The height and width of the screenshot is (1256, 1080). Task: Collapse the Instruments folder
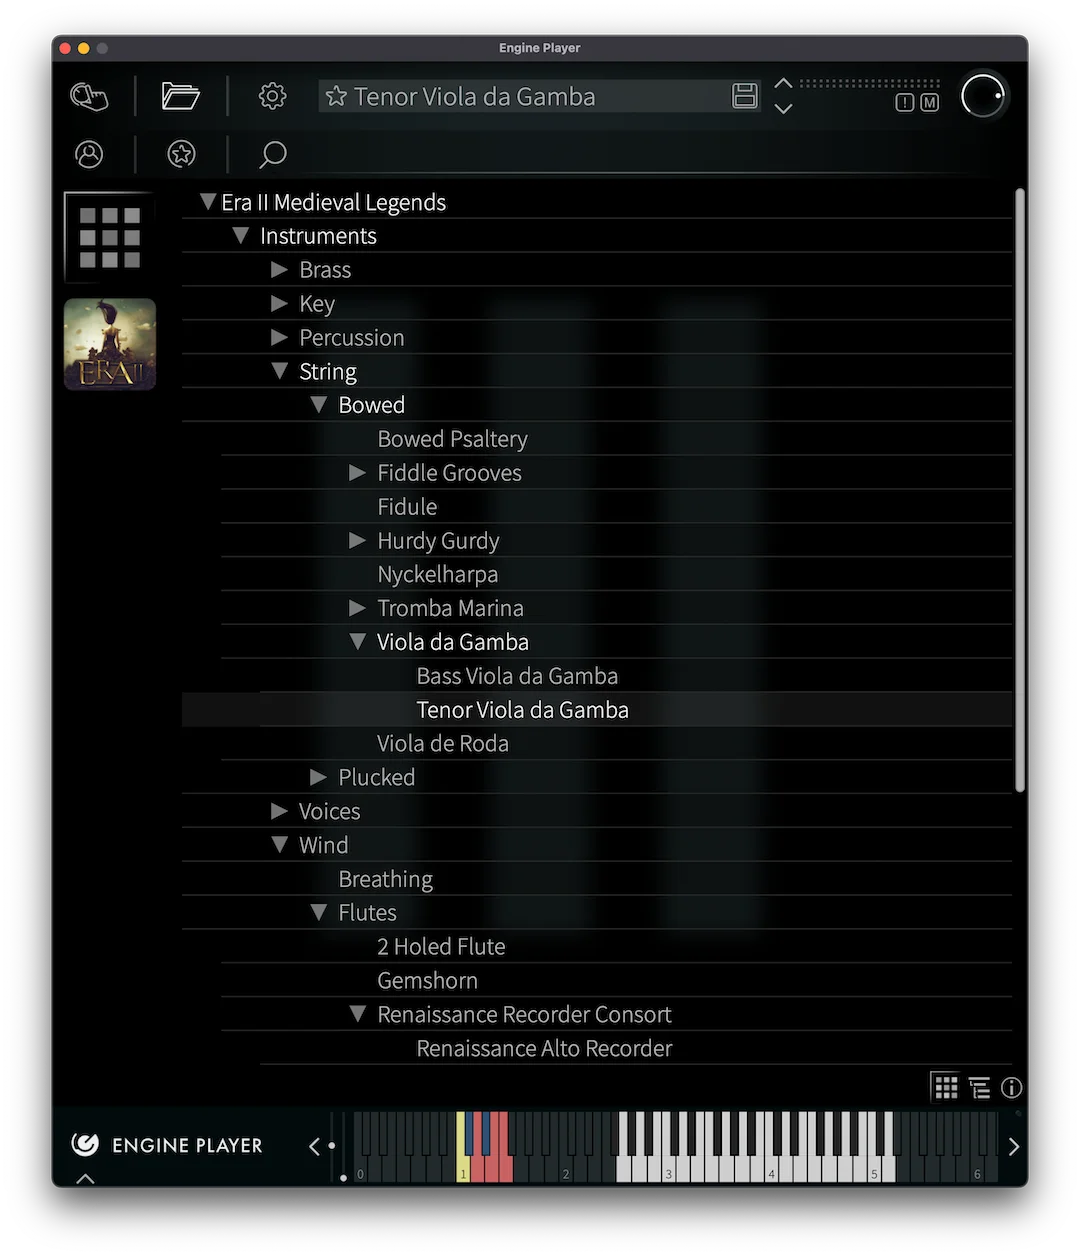tap(240, 236)
